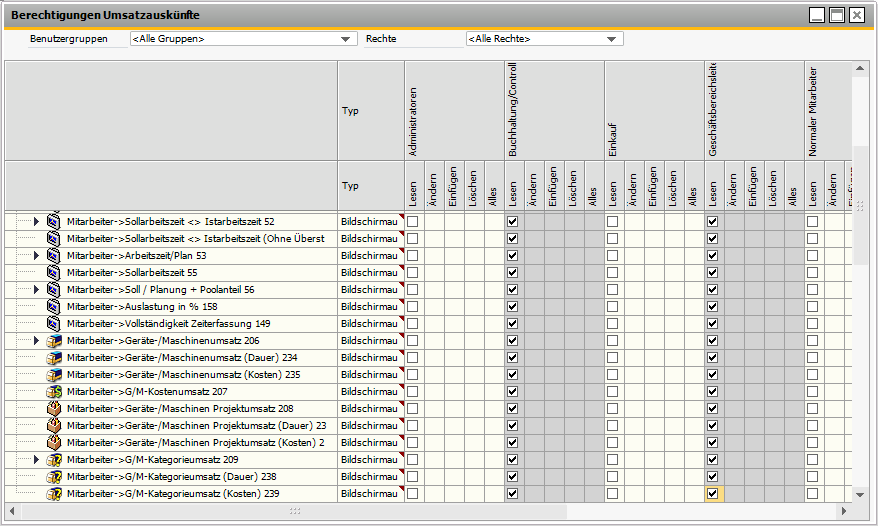Click the icon of Geräte-/Maschinenumsatz 206
Viewport: 878px width, 526px height.
(55, 340)
